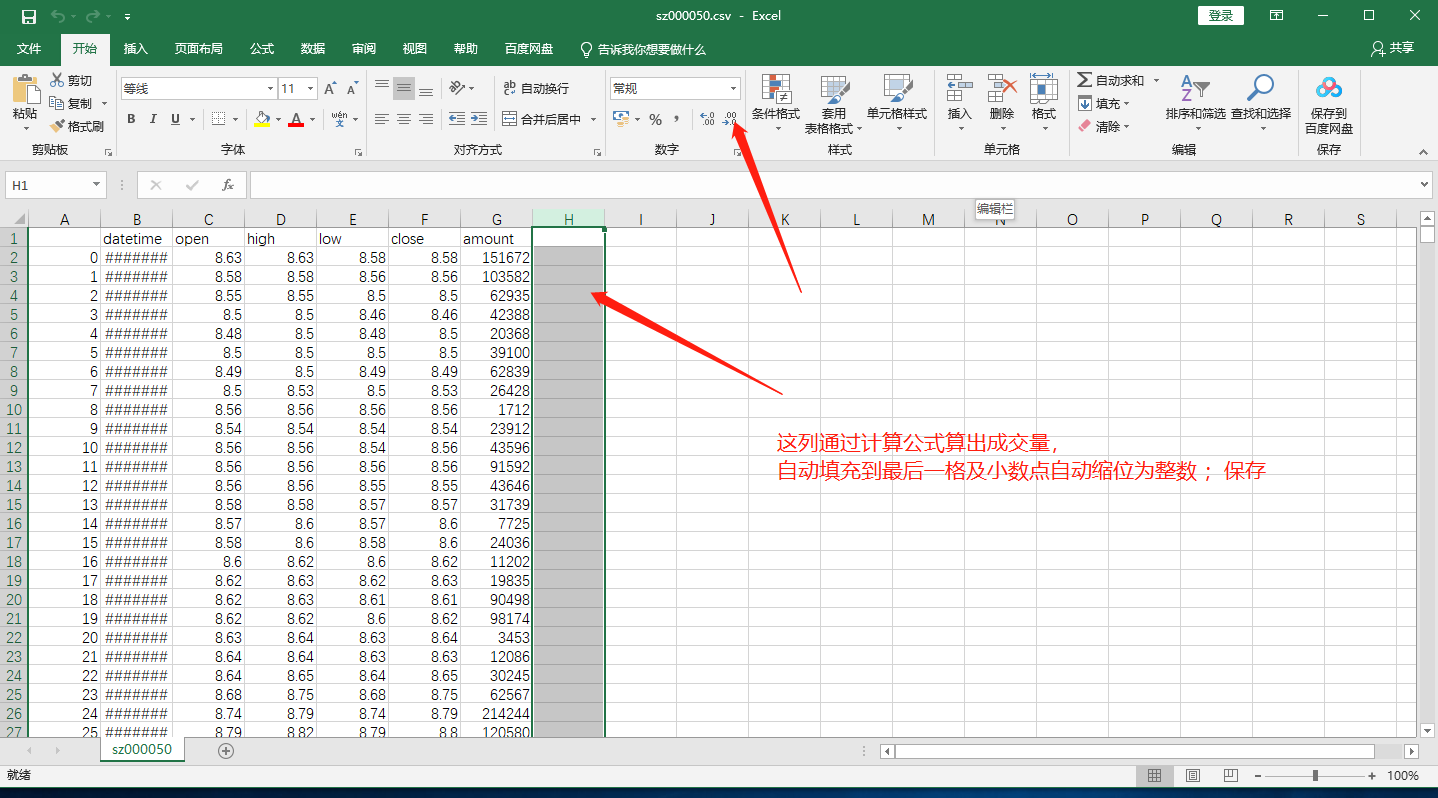
Task: Open the File (文件) tab
Action: pos(29,48)
